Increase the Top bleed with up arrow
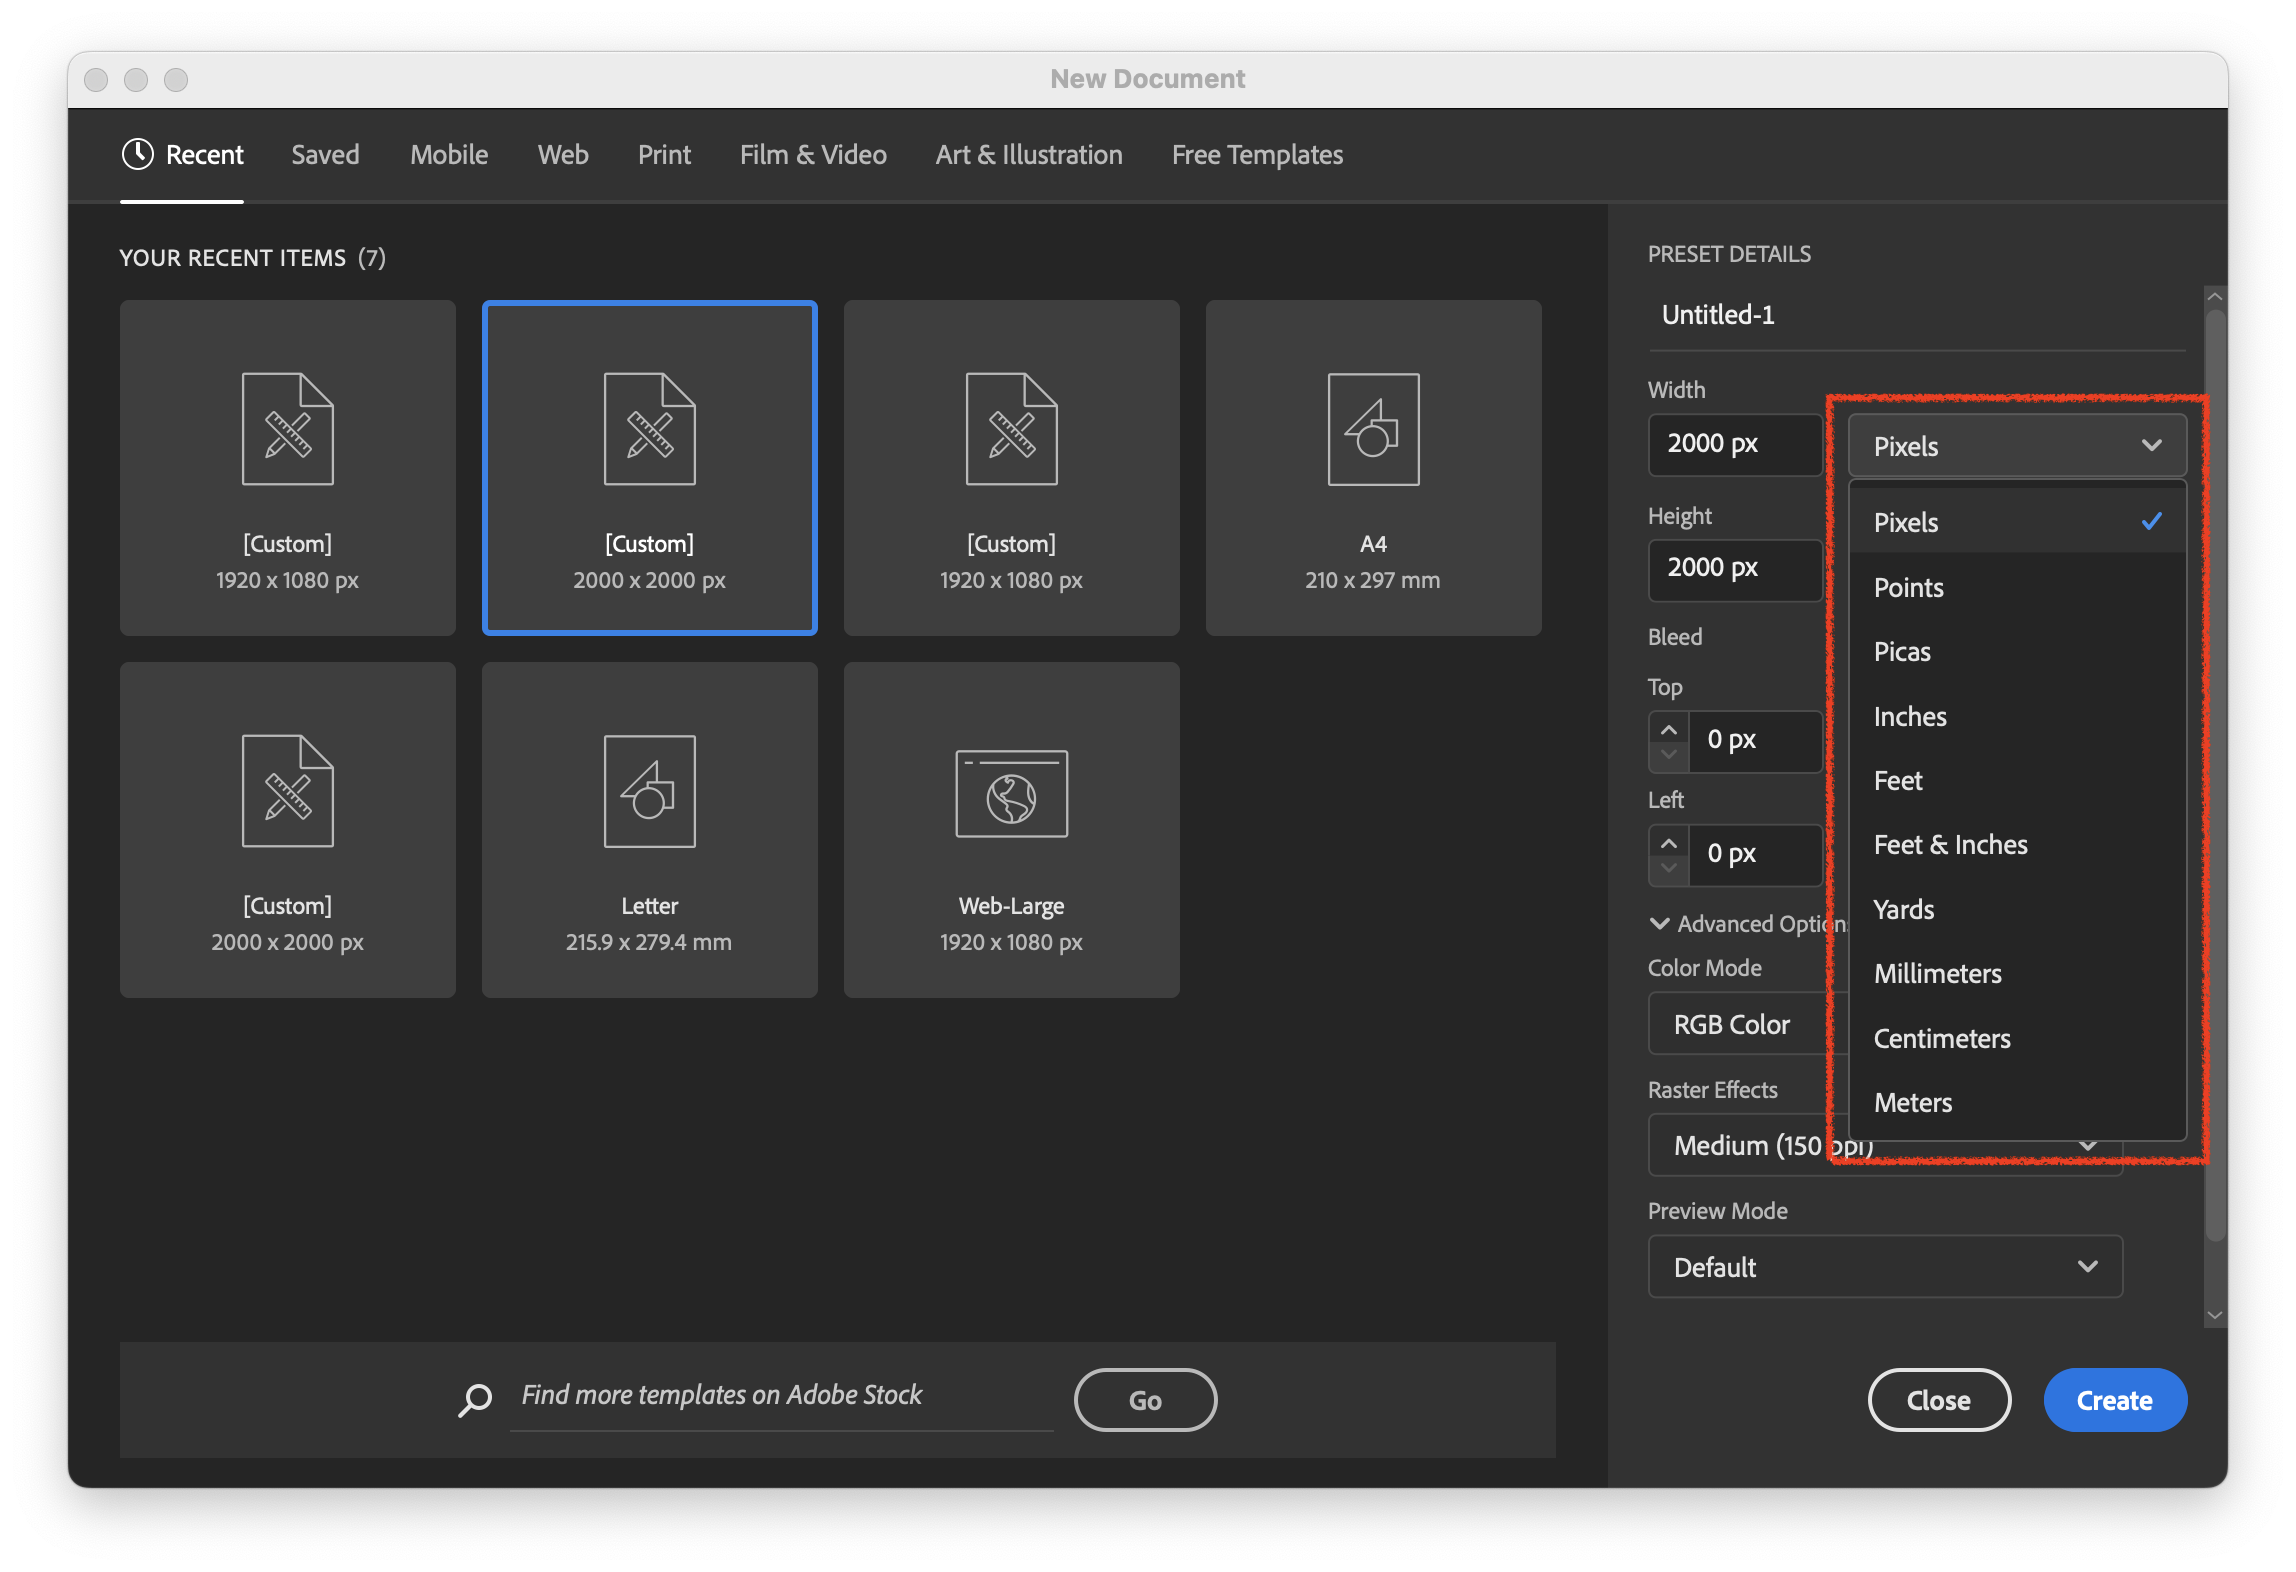This screenshot has height=1572, width=2296. 1669,728
